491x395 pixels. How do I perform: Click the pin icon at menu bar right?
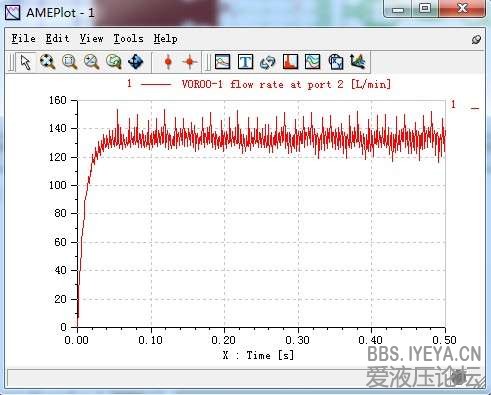[476, 40]
